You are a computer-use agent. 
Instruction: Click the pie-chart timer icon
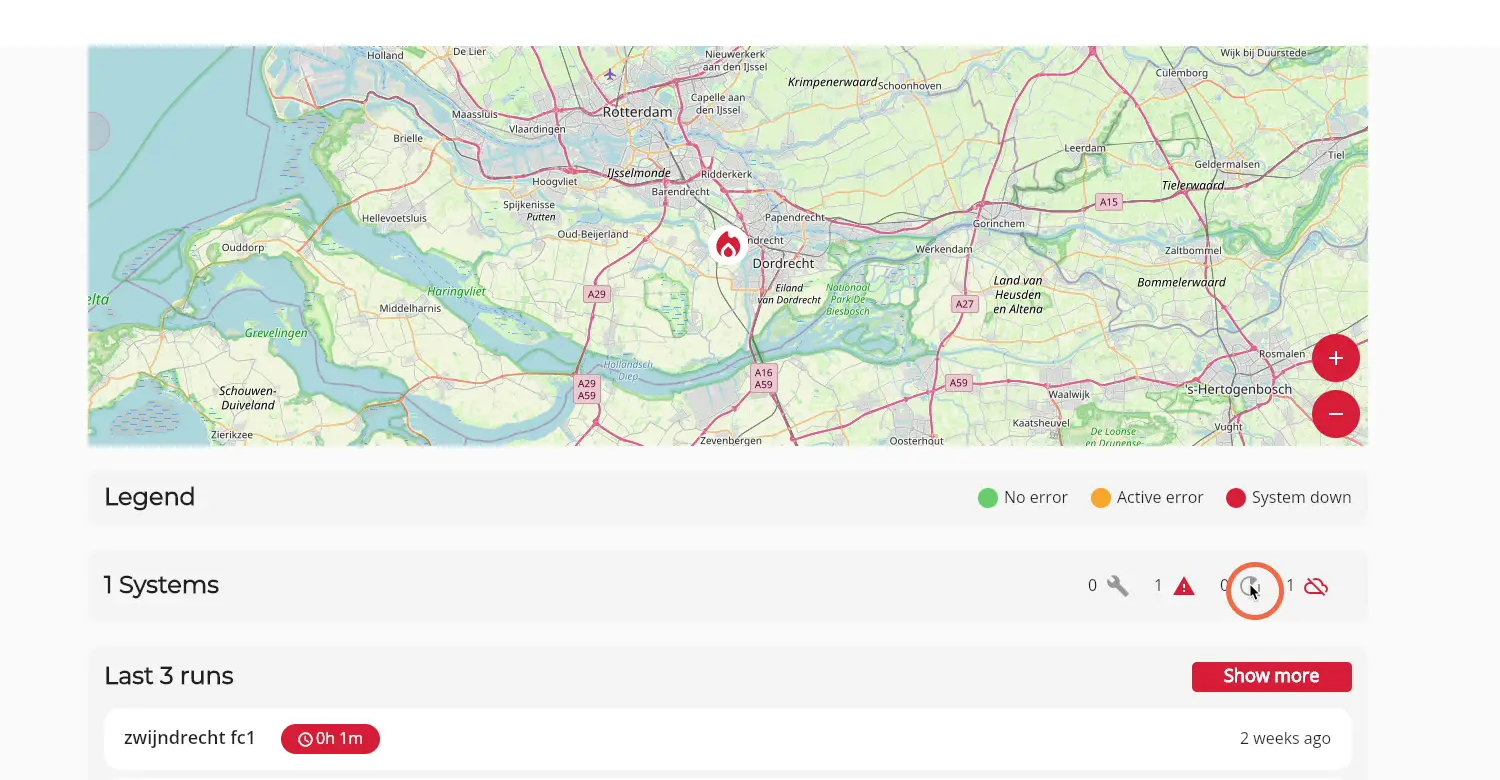(x=1250, y=586)
